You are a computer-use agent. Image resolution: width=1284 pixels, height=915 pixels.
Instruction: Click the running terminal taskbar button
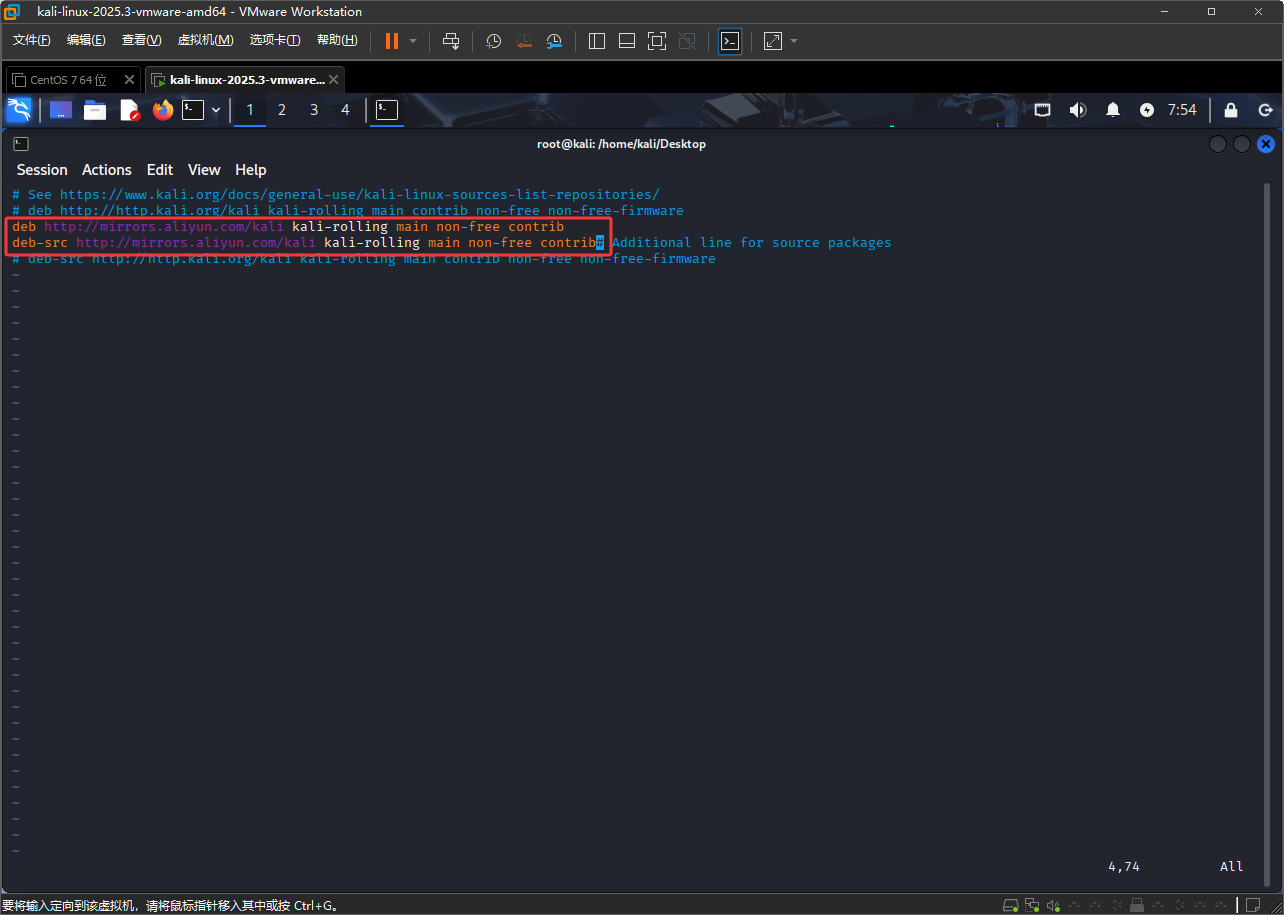387,110
